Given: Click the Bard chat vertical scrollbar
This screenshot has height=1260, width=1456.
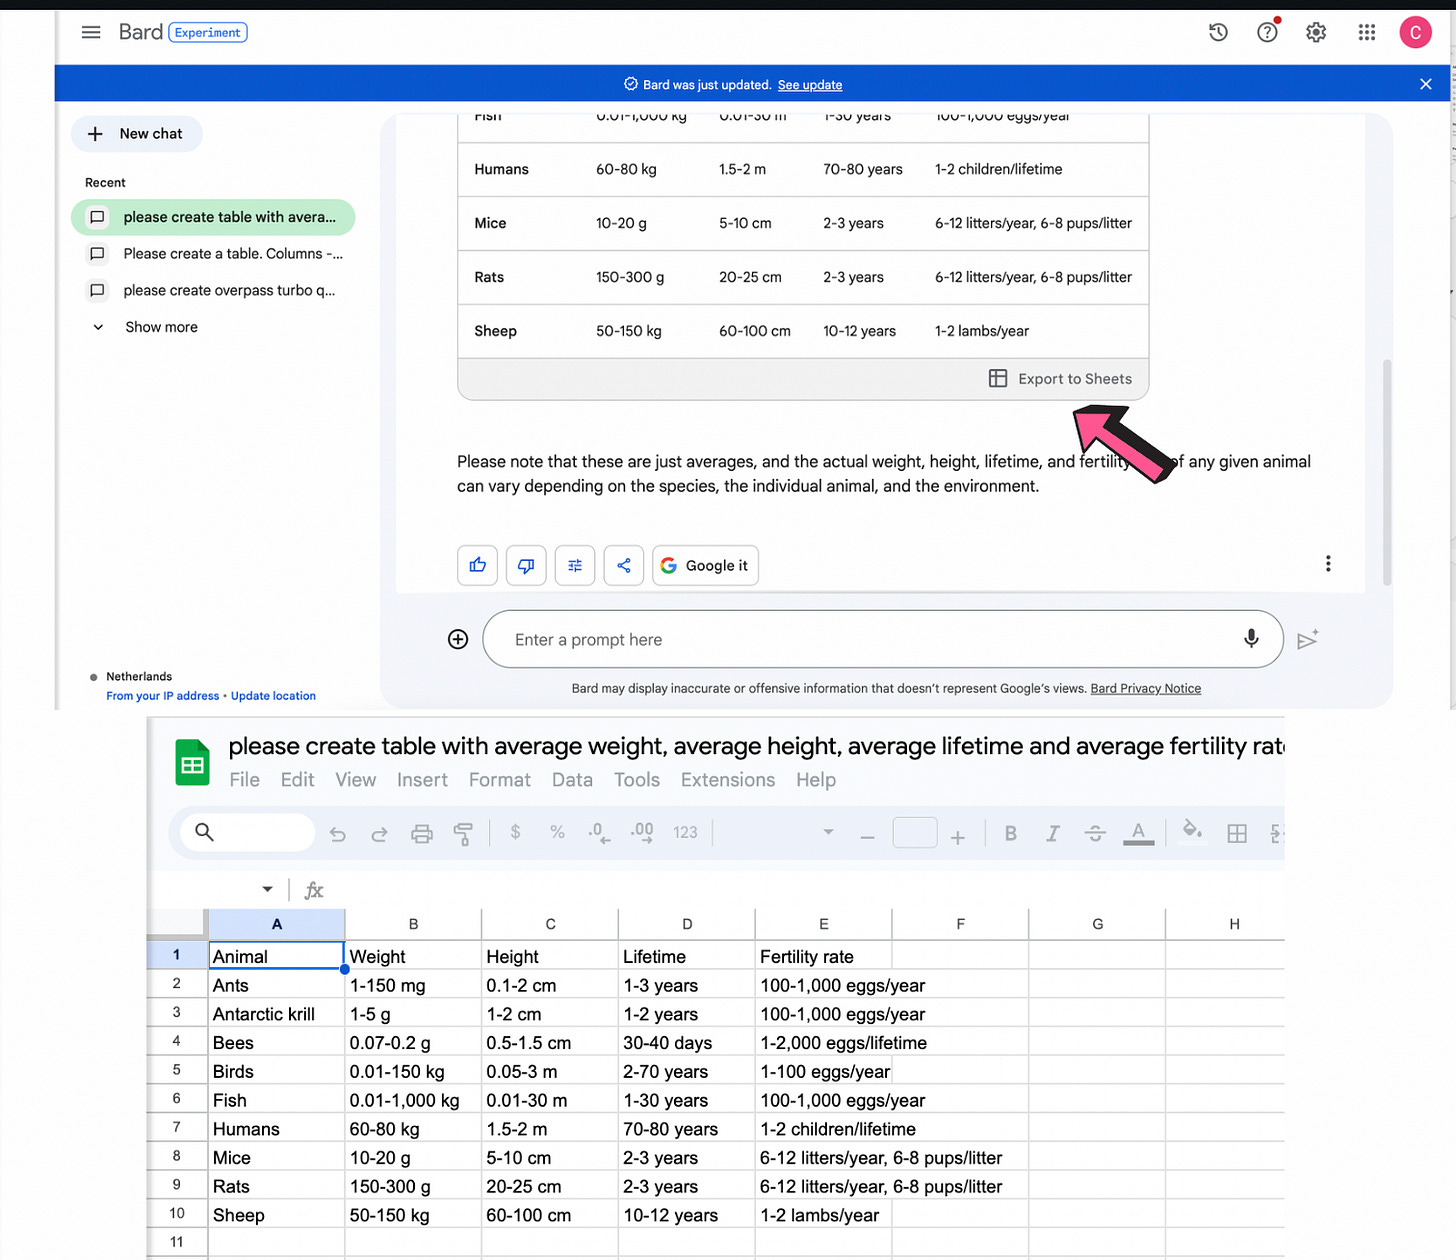Looking at the screenshot, I should (1387, 472).
